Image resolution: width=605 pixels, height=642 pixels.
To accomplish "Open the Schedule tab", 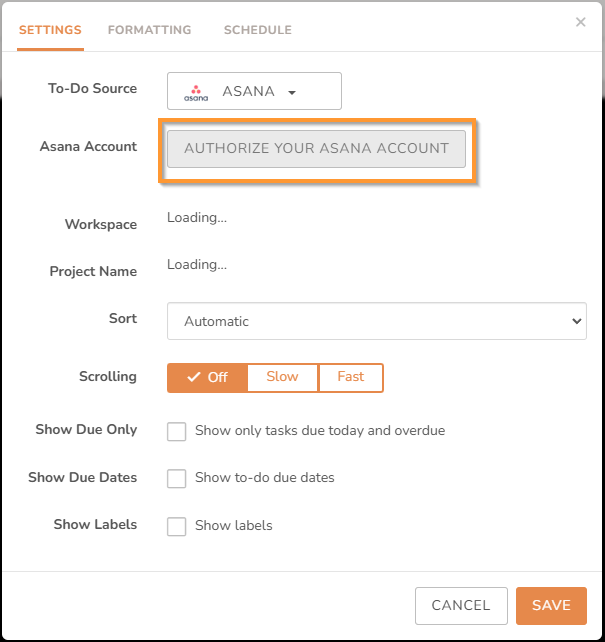I will point(257,30).
